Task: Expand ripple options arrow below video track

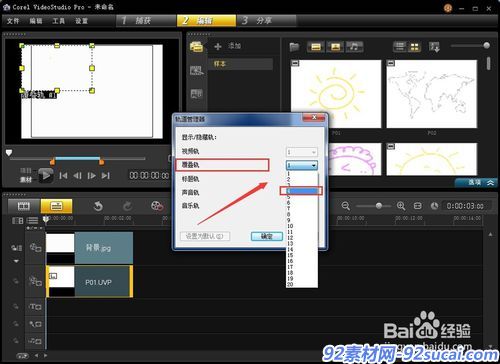Action: tap(16, 261)
